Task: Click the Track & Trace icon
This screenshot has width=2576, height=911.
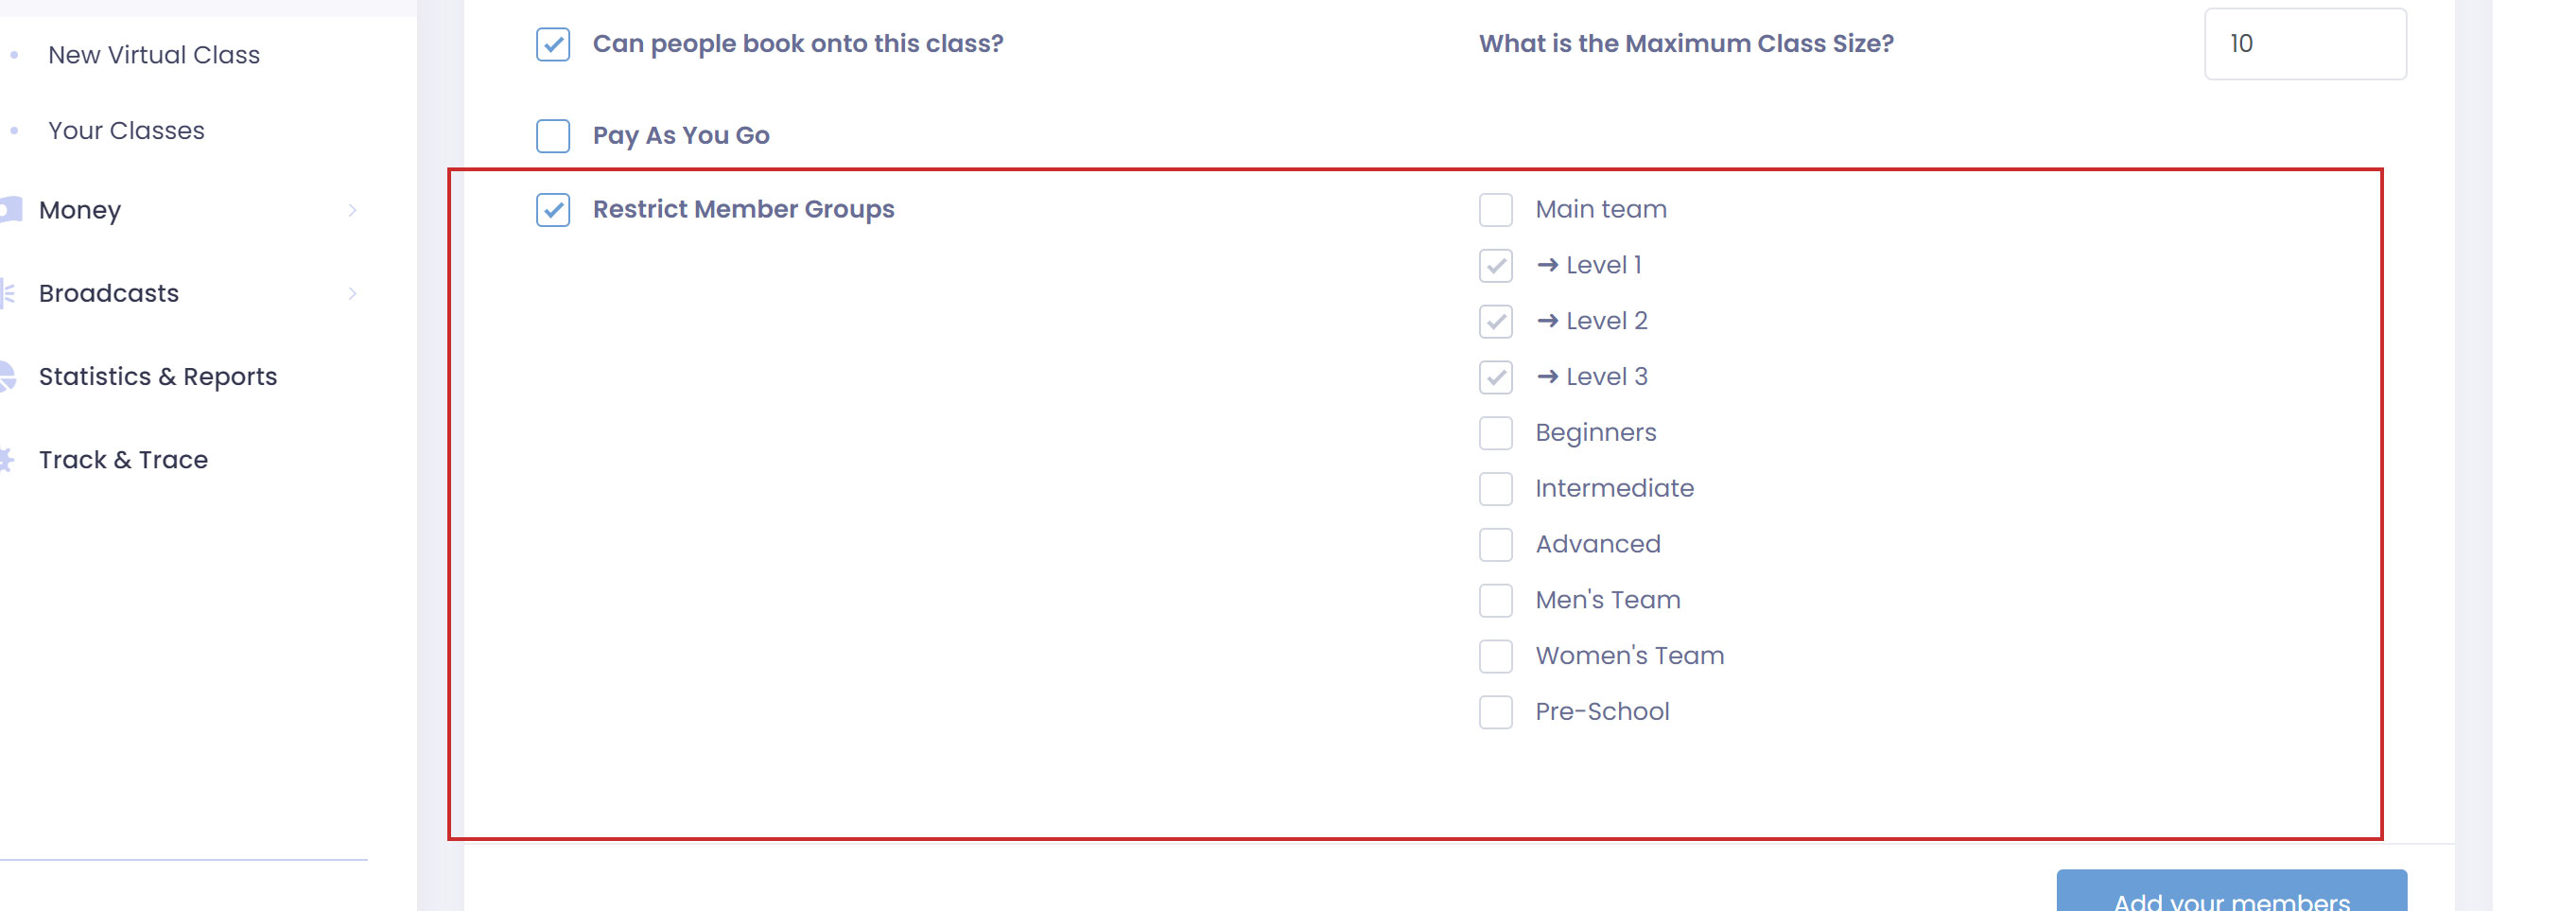Action: pyautogui.click(x=8, y=459)
